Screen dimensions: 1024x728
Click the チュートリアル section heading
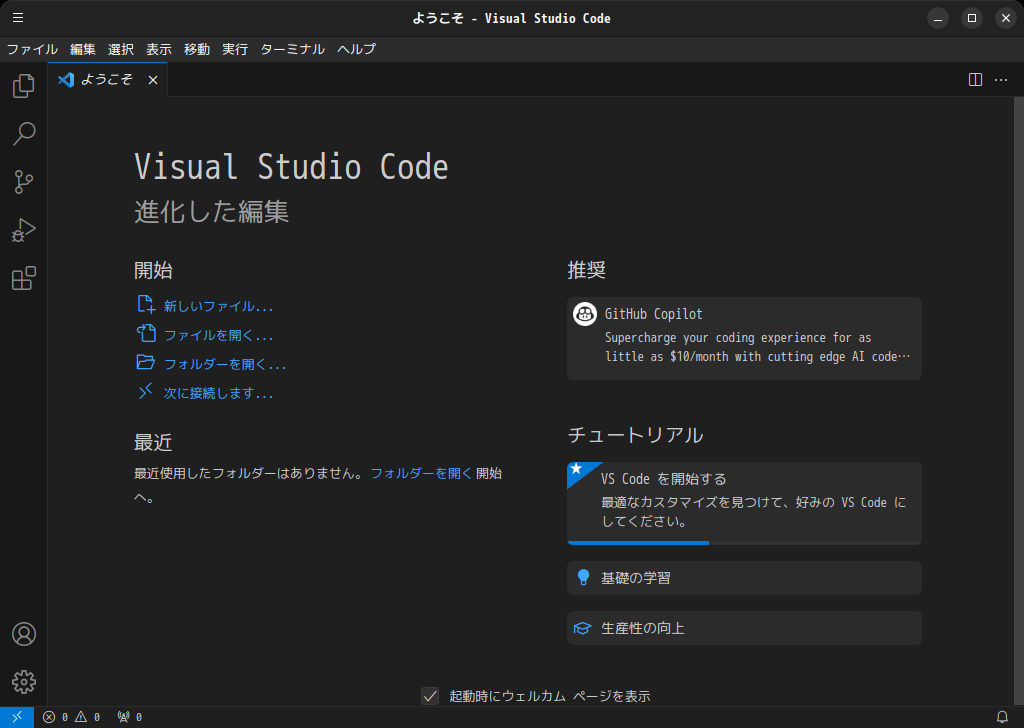[x=635, y=435]
